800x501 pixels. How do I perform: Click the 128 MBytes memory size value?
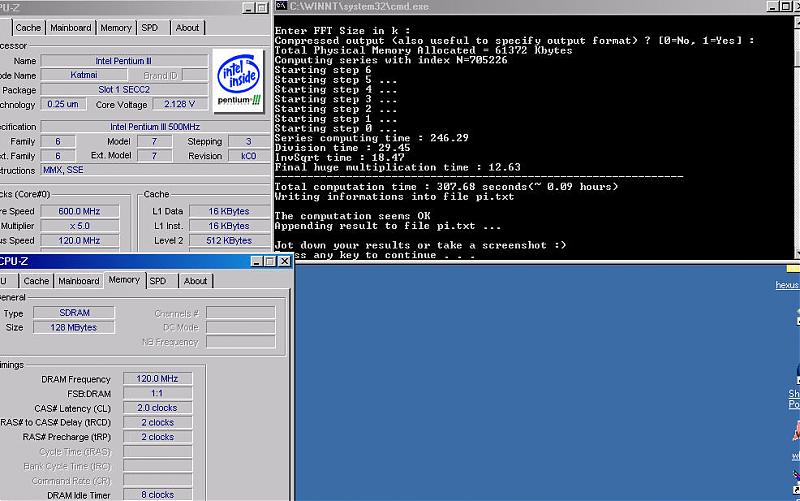click(74, 328)
